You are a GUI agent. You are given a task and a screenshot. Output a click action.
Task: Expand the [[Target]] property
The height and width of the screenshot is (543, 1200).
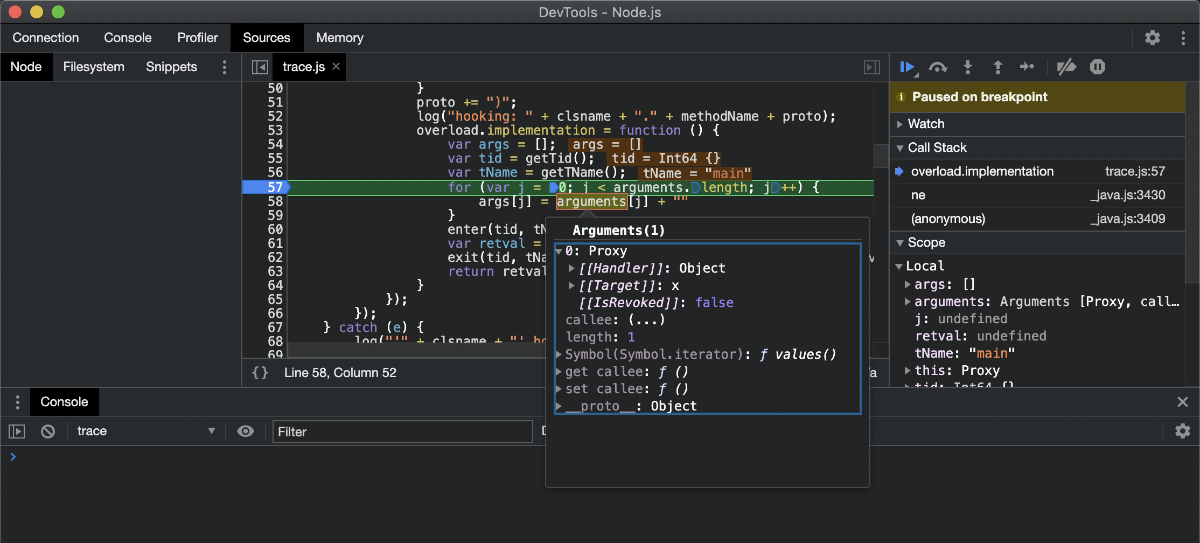point(572,285)
